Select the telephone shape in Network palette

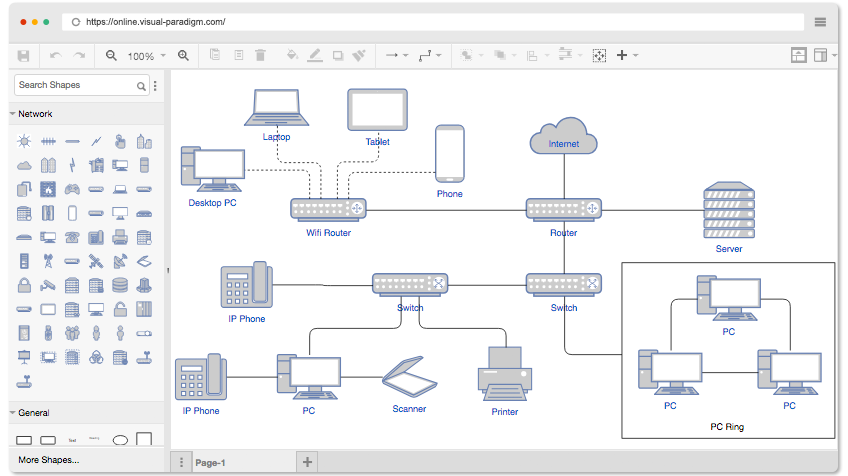click(x=72, y=237)
